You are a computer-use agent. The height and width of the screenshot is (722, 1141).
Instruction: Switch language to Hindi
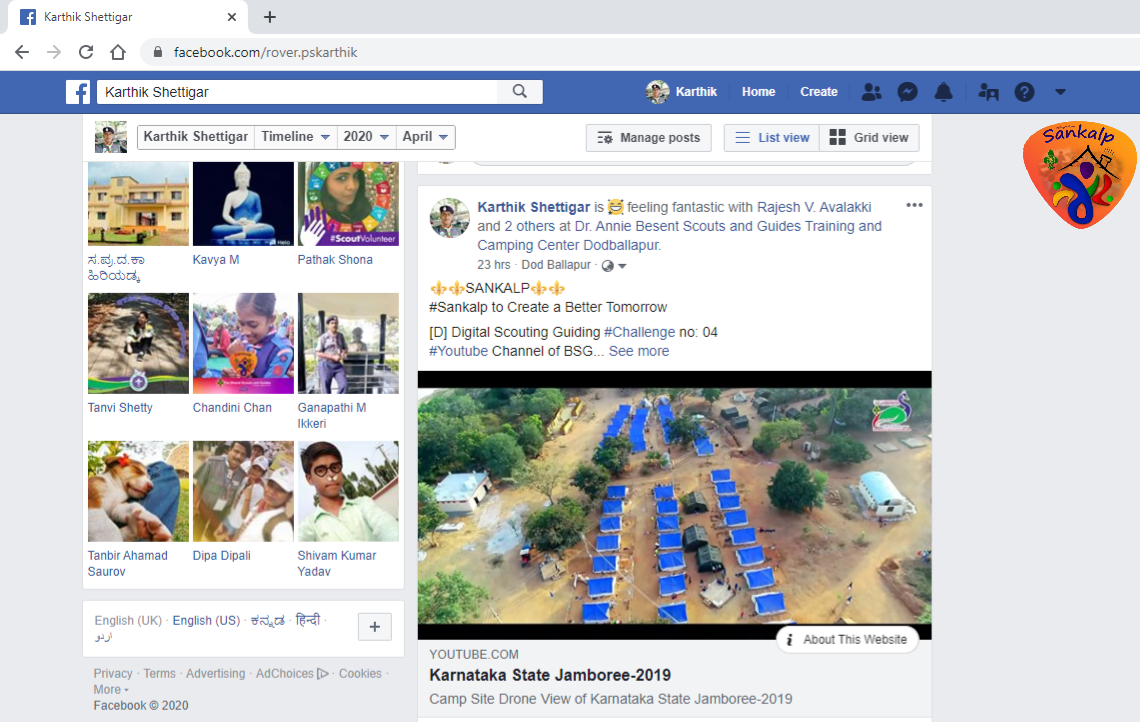point(308,620)
